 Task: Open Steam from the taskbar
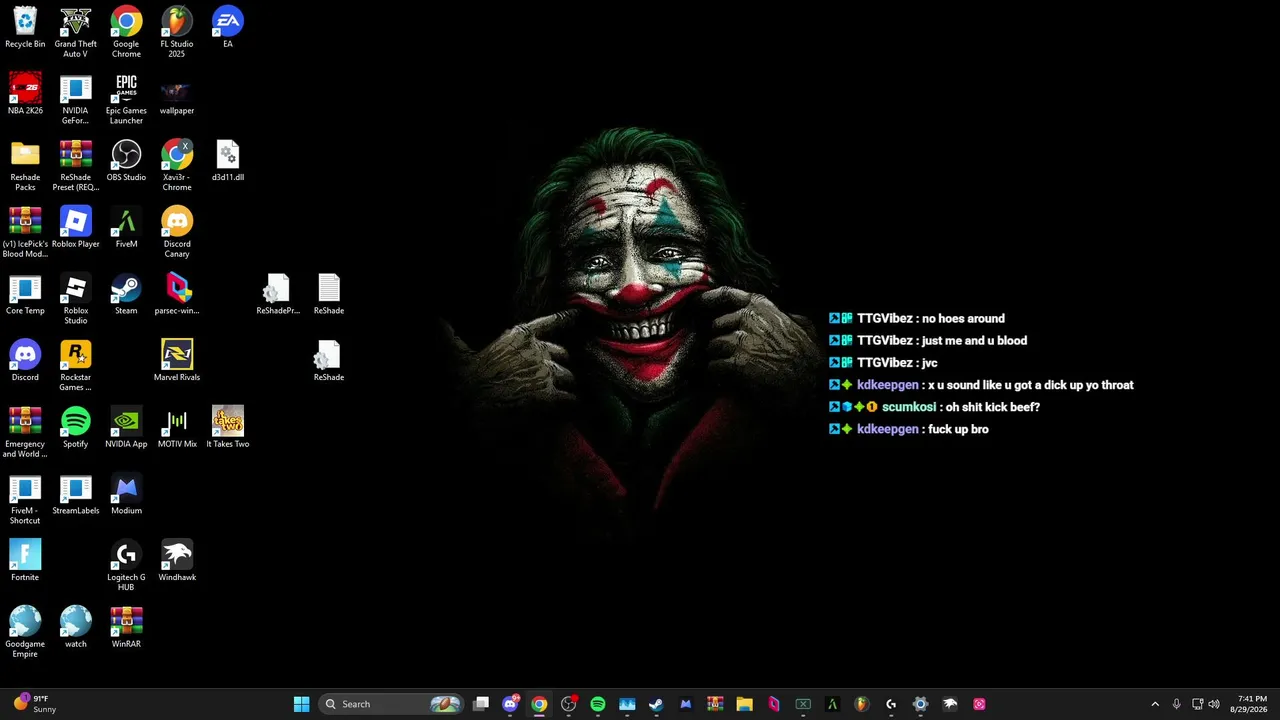(x=656, y=704)
